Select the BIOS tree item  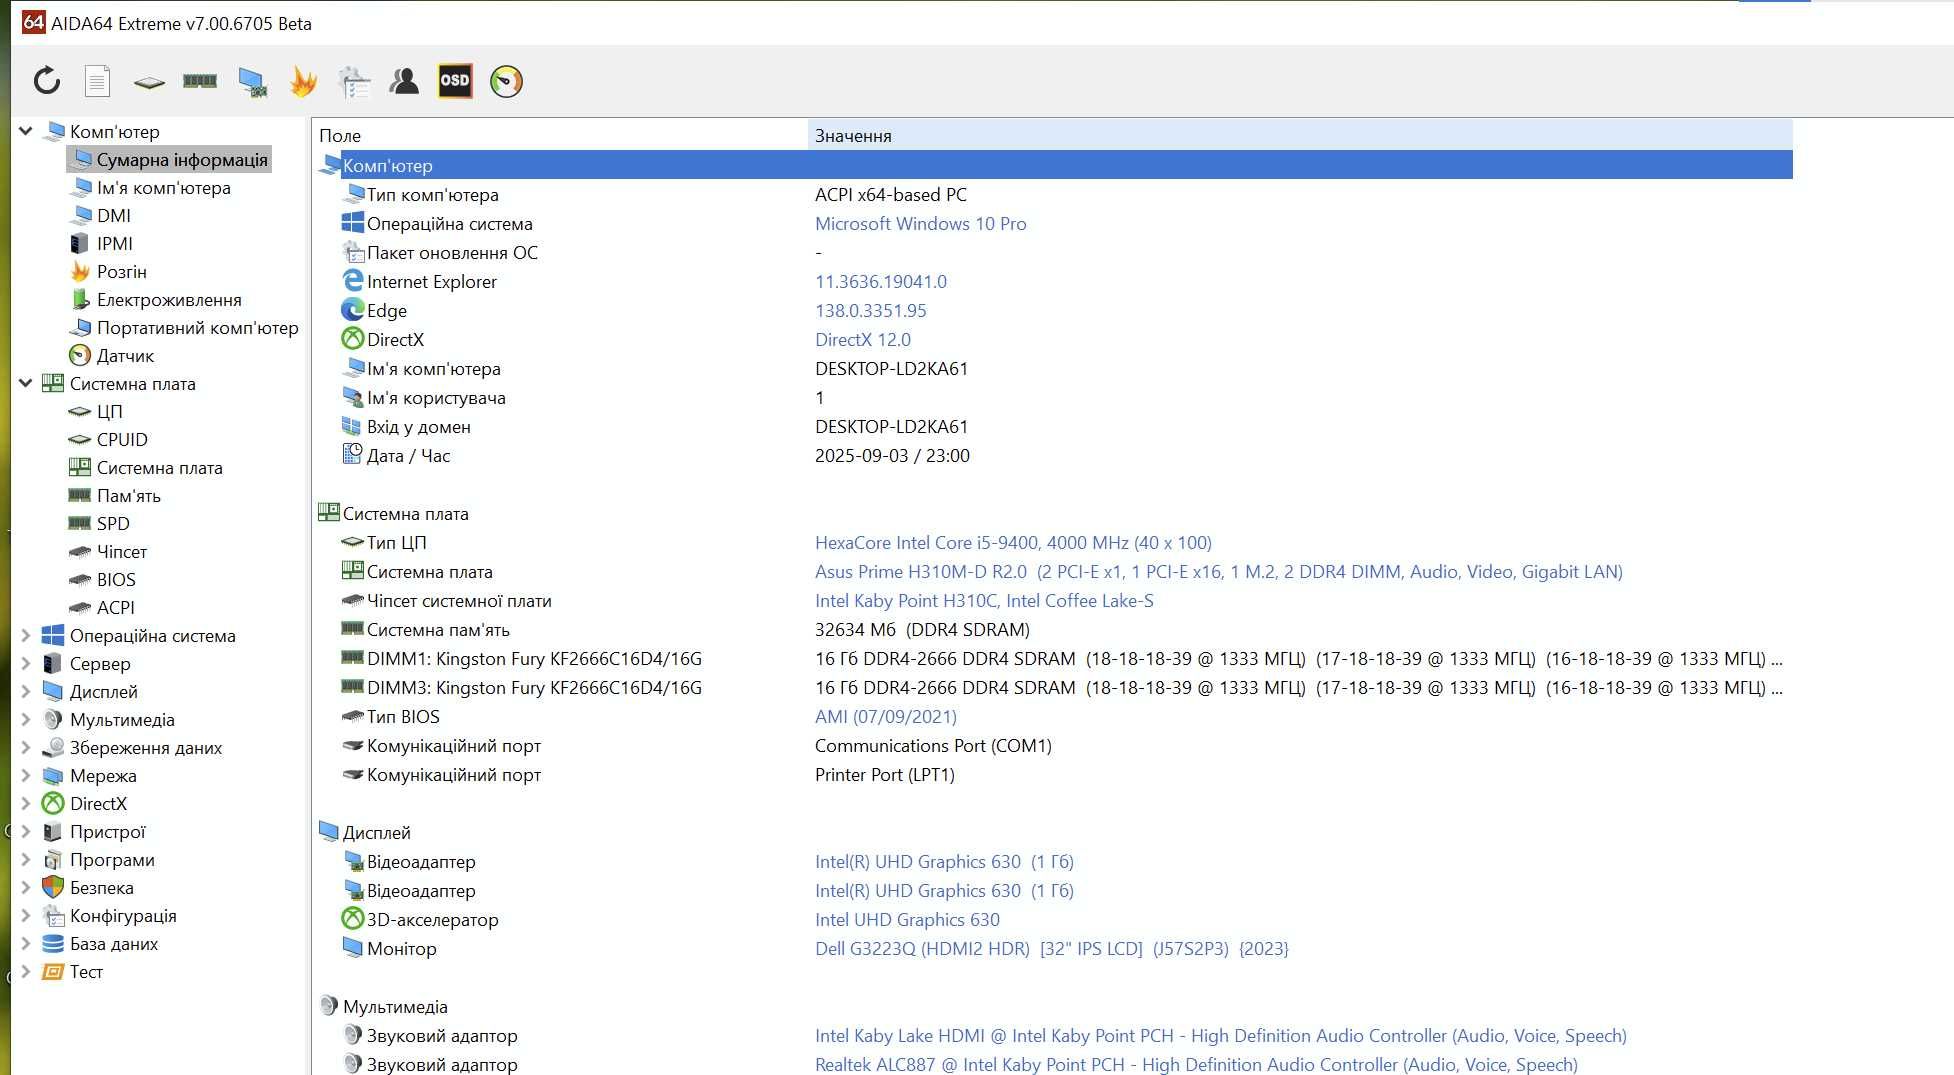(116, 580)
